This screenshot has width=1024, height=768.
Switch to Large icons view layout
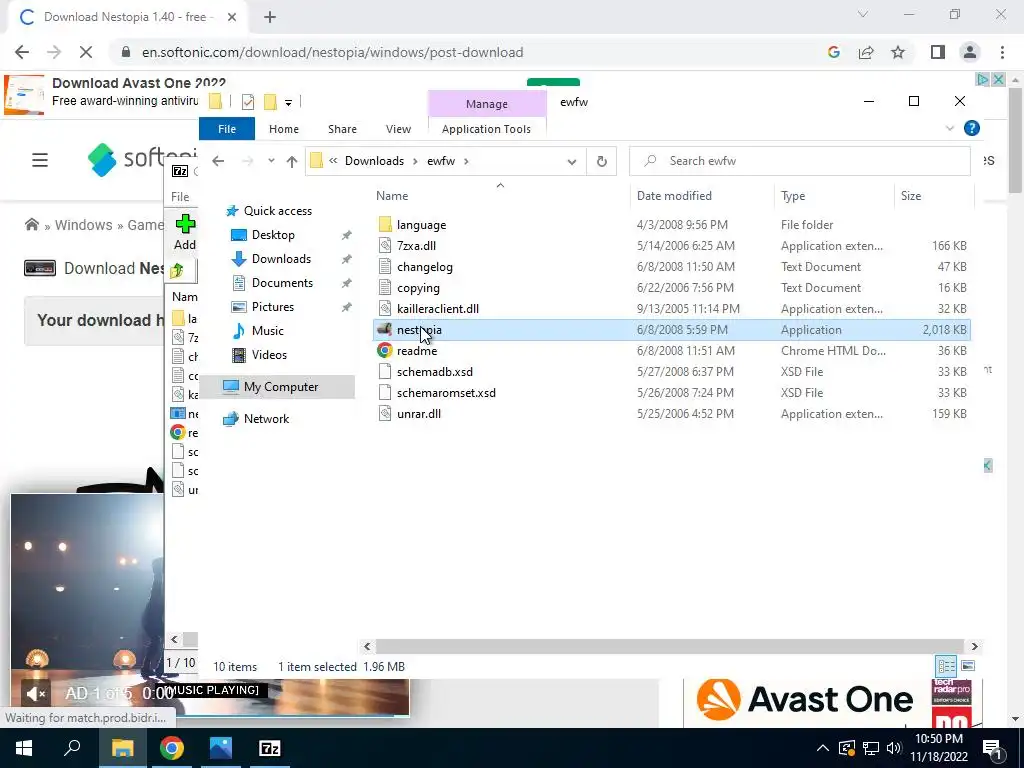coord(968,665)
